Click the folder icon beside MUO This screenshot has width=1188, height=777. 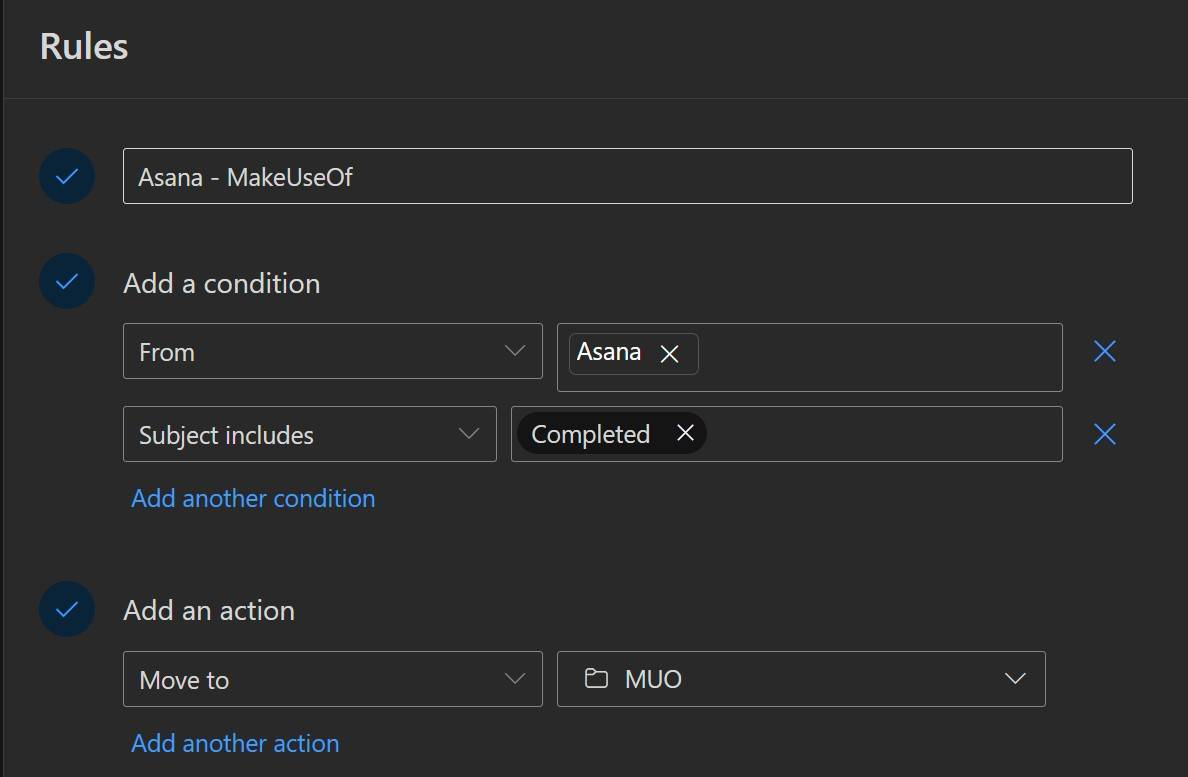597,679
